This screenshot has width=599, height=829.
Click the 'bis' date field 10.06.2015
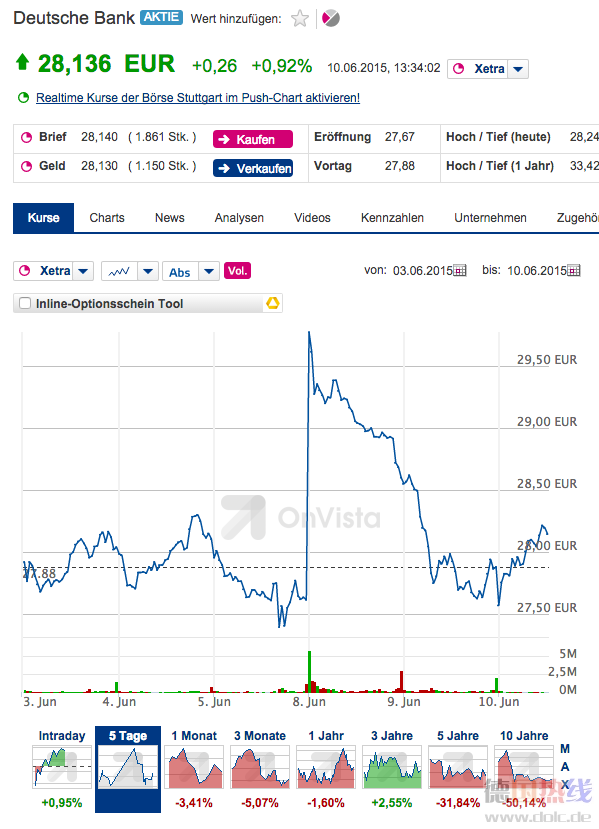pyautogui.click(x=537, y=271)
